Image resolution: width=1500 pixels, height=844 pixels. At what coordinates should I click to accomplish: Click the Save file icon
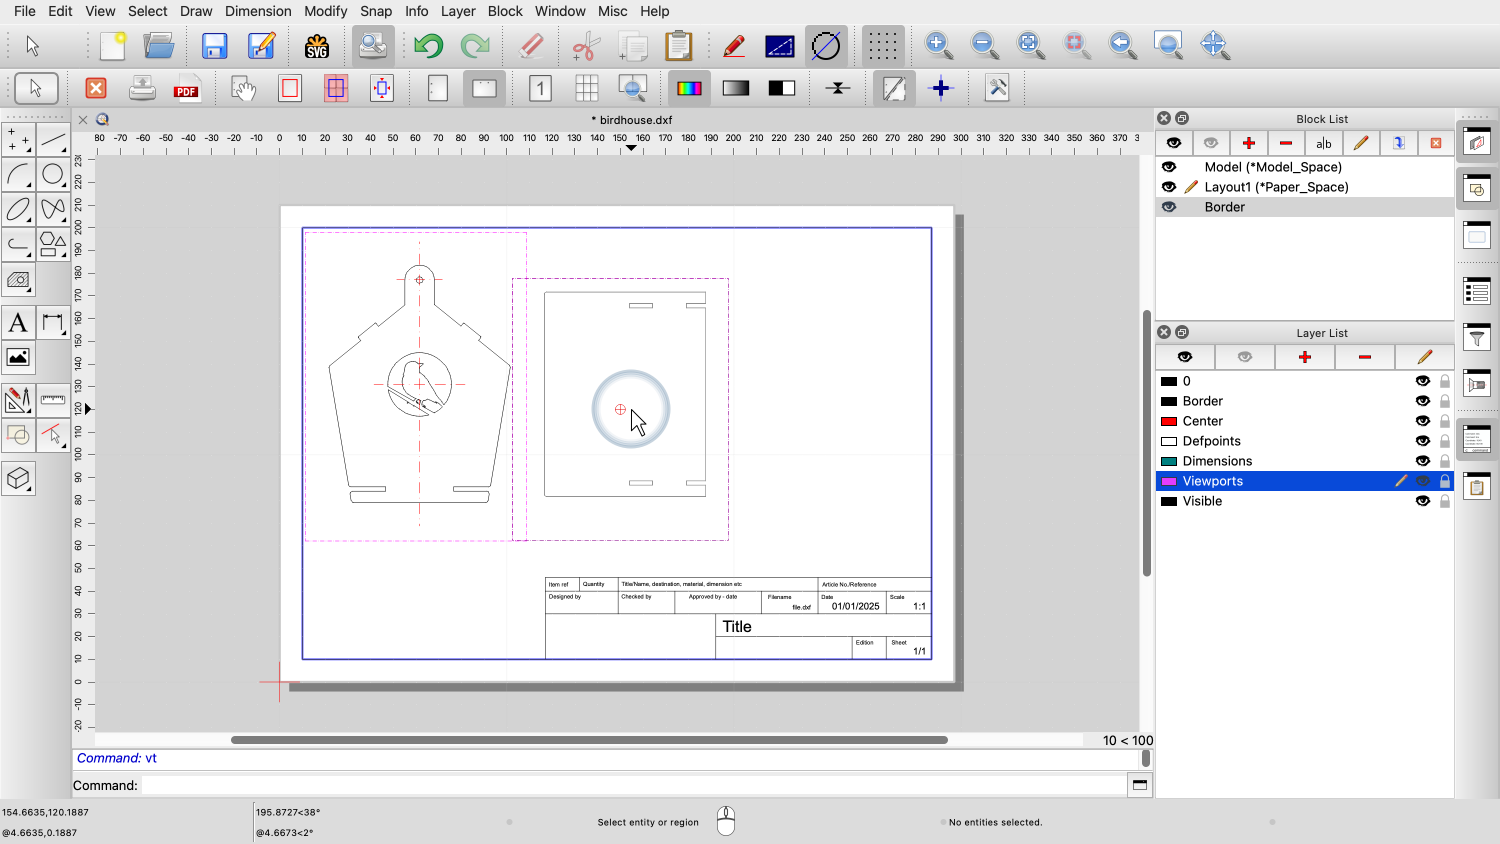(x=214, y=46)
